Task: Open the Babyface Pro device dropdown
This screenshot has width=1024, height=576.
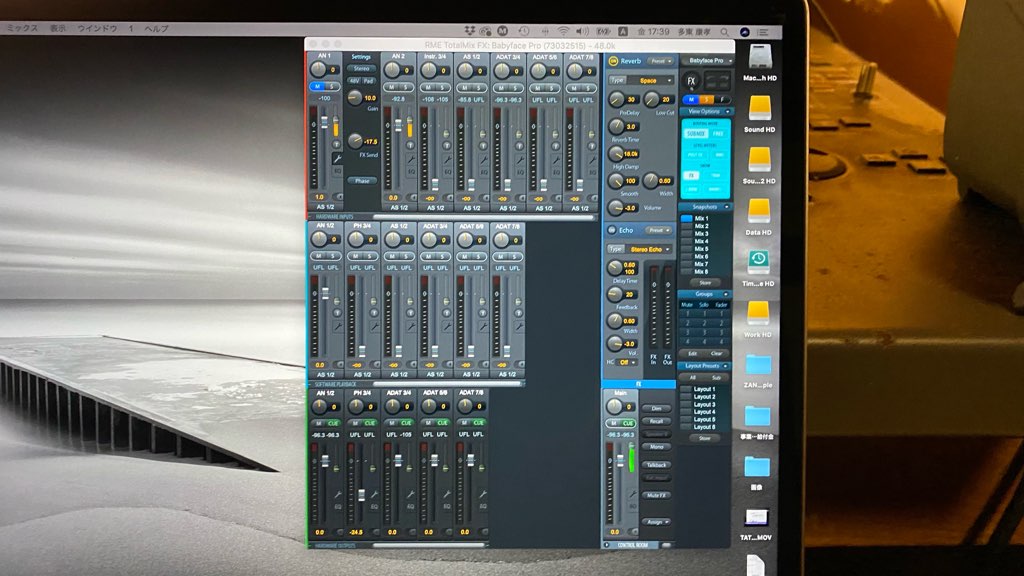Action: (706, 60)
